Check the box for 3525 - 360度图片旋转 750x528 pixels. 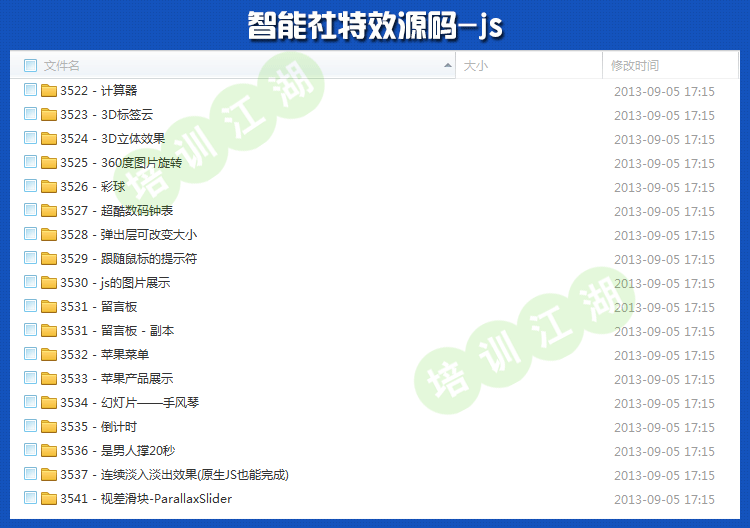pos(30,162)
